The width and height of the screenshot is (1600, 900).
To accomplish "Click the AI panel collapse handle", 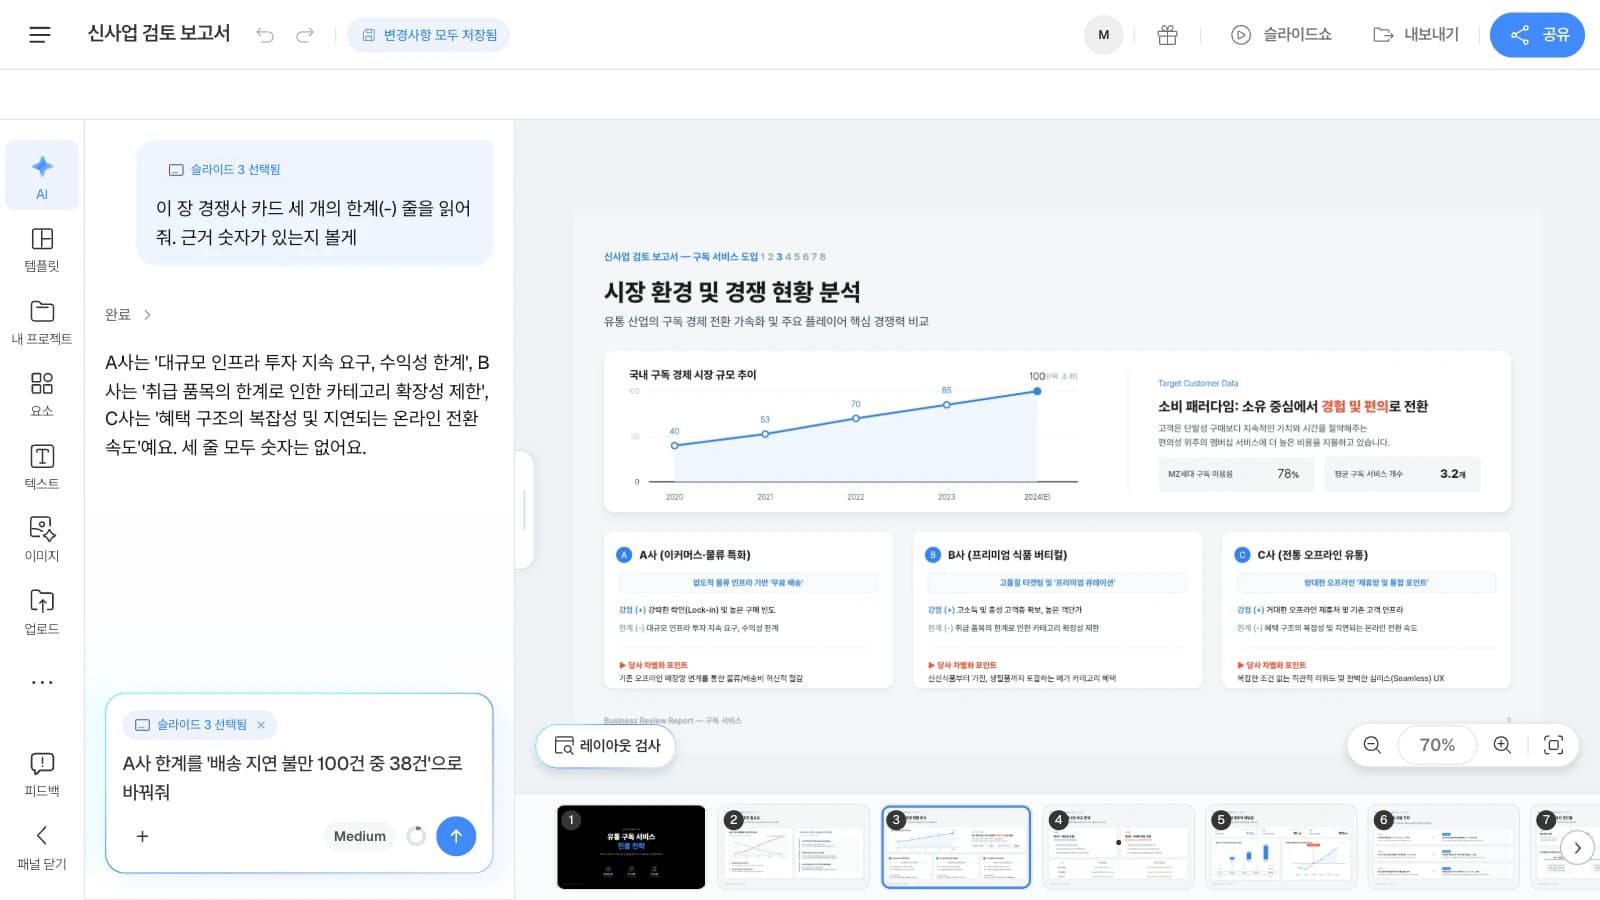I will 524,510.
